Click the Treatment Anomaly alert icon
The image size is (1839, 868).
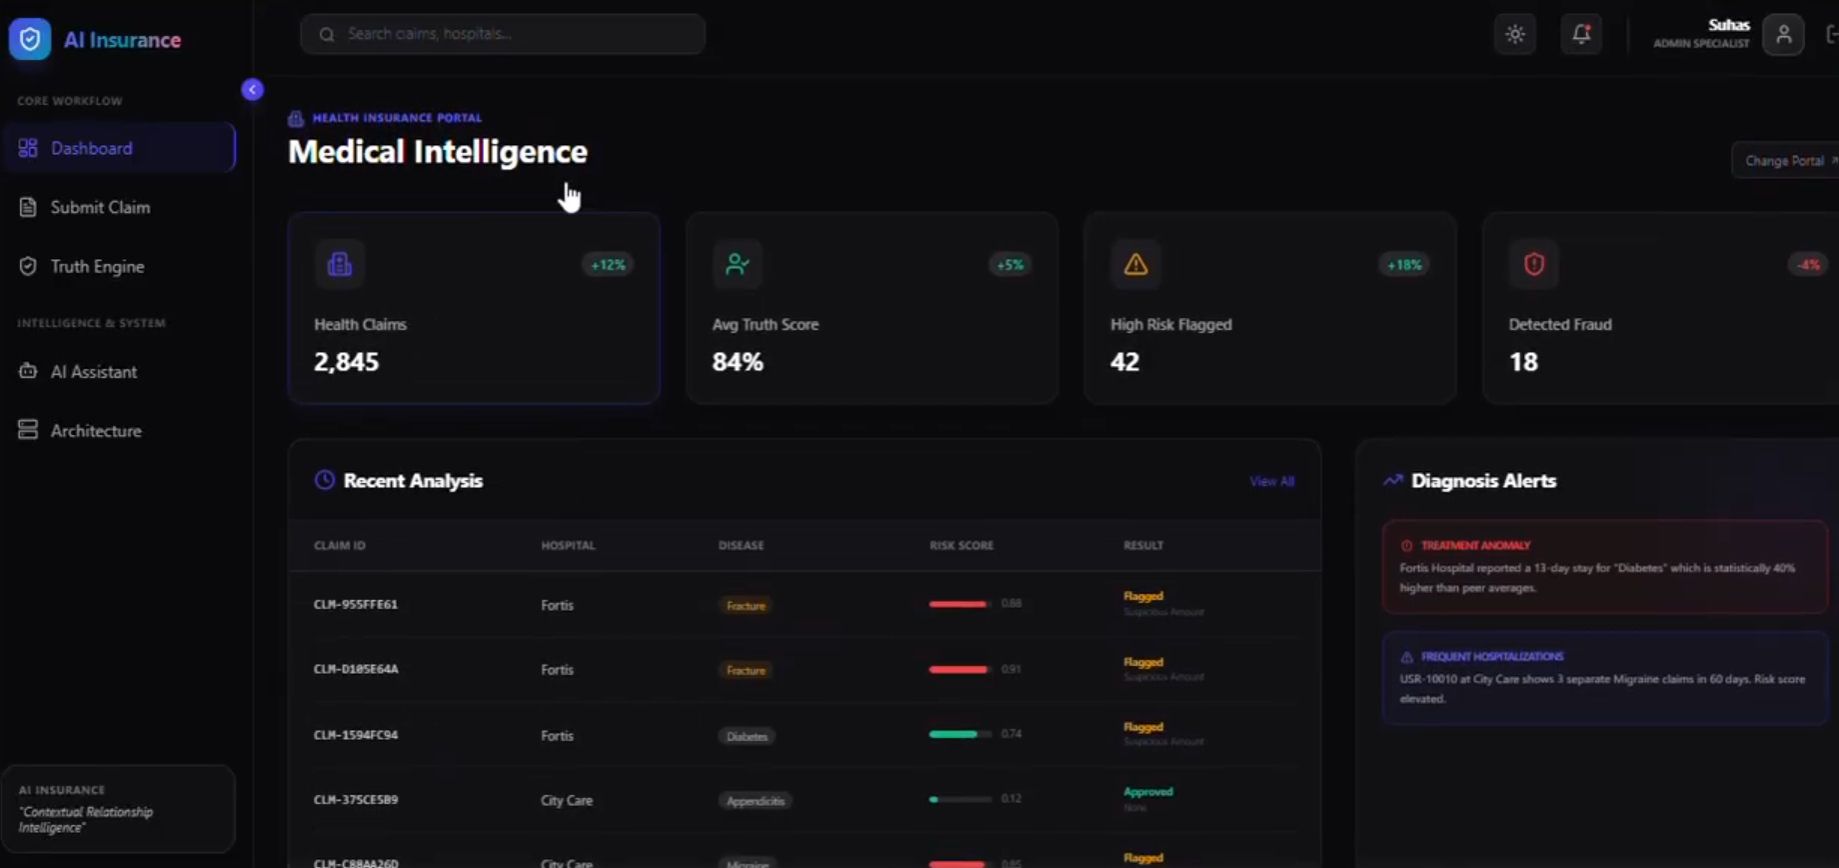pyautogui.click(x=1407, y=546)
